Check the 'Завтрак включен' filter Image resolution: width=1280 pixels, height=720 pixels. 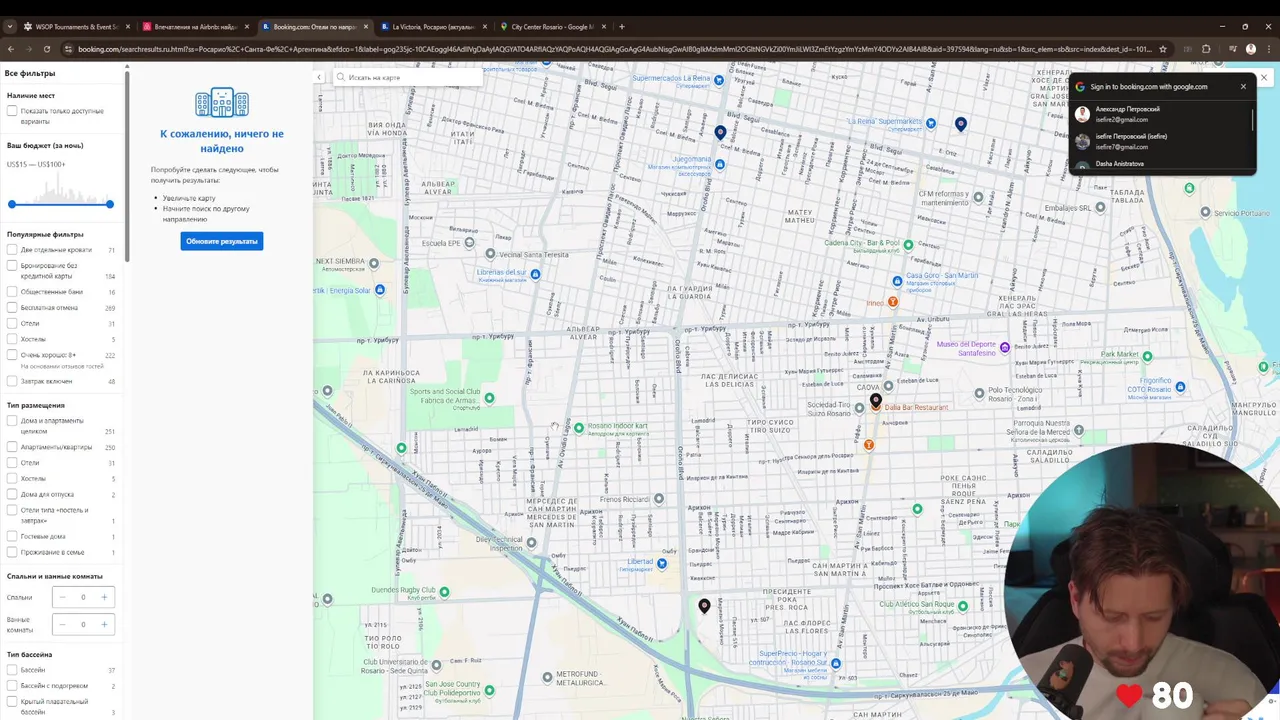12,381
